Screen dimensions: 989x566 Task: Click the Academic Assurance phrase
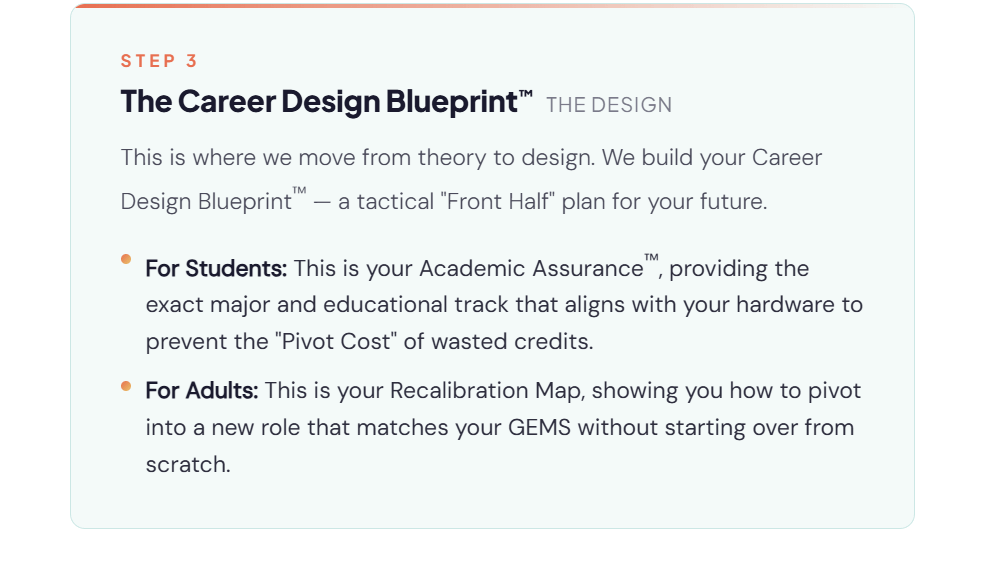530,269
